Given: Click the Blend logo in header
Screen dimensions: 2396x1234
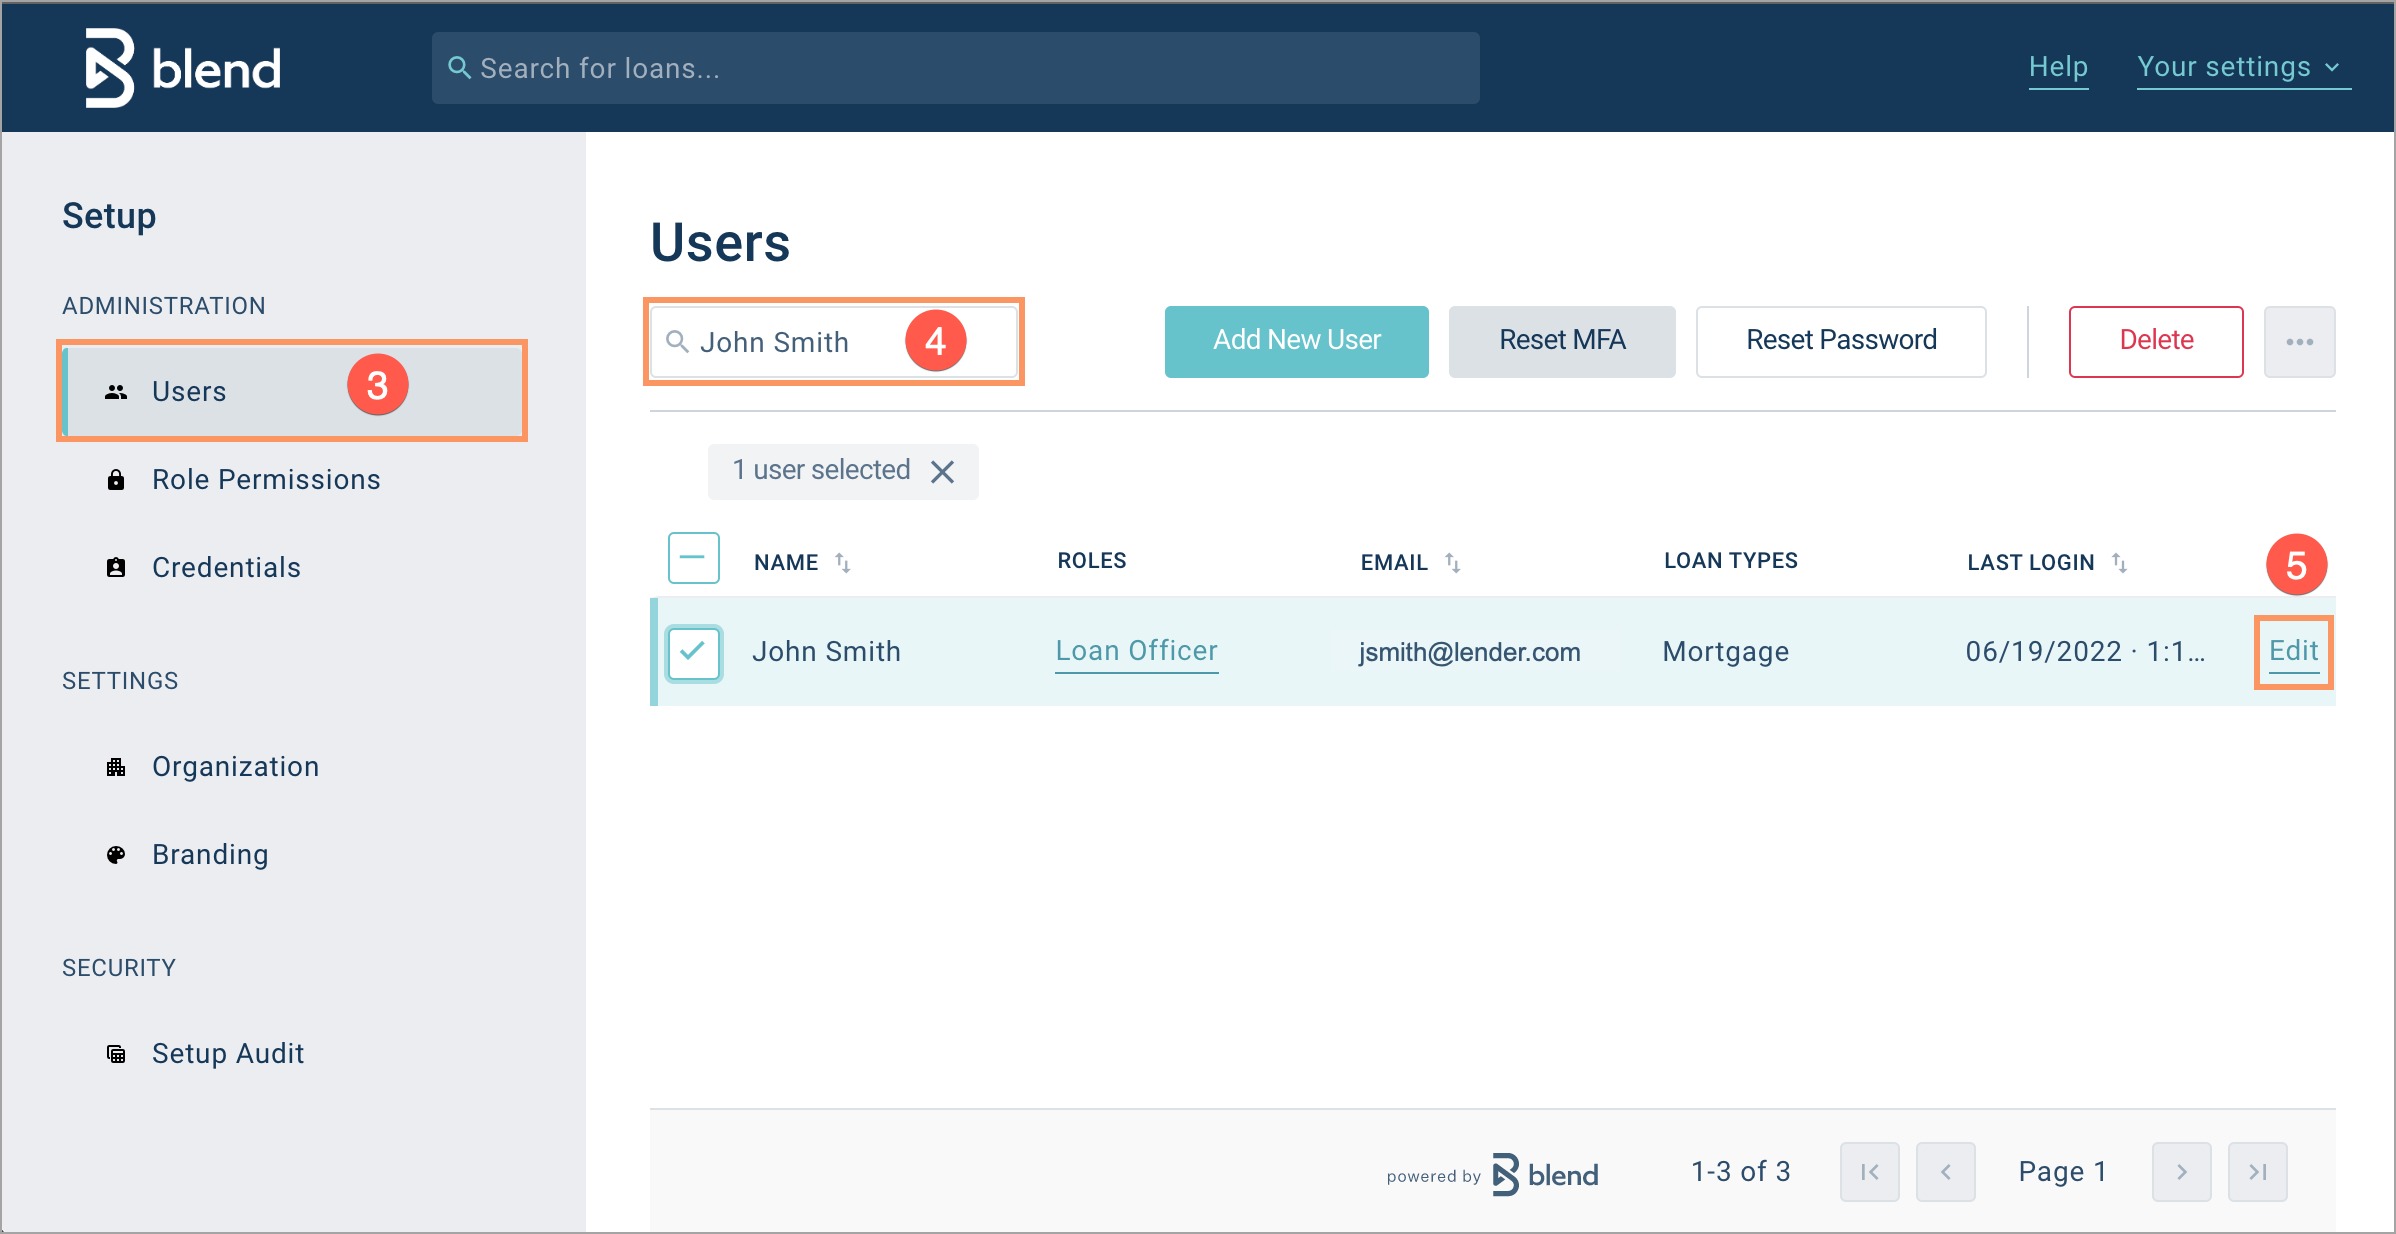Looking at the screenshot, I should click(183, 68).
